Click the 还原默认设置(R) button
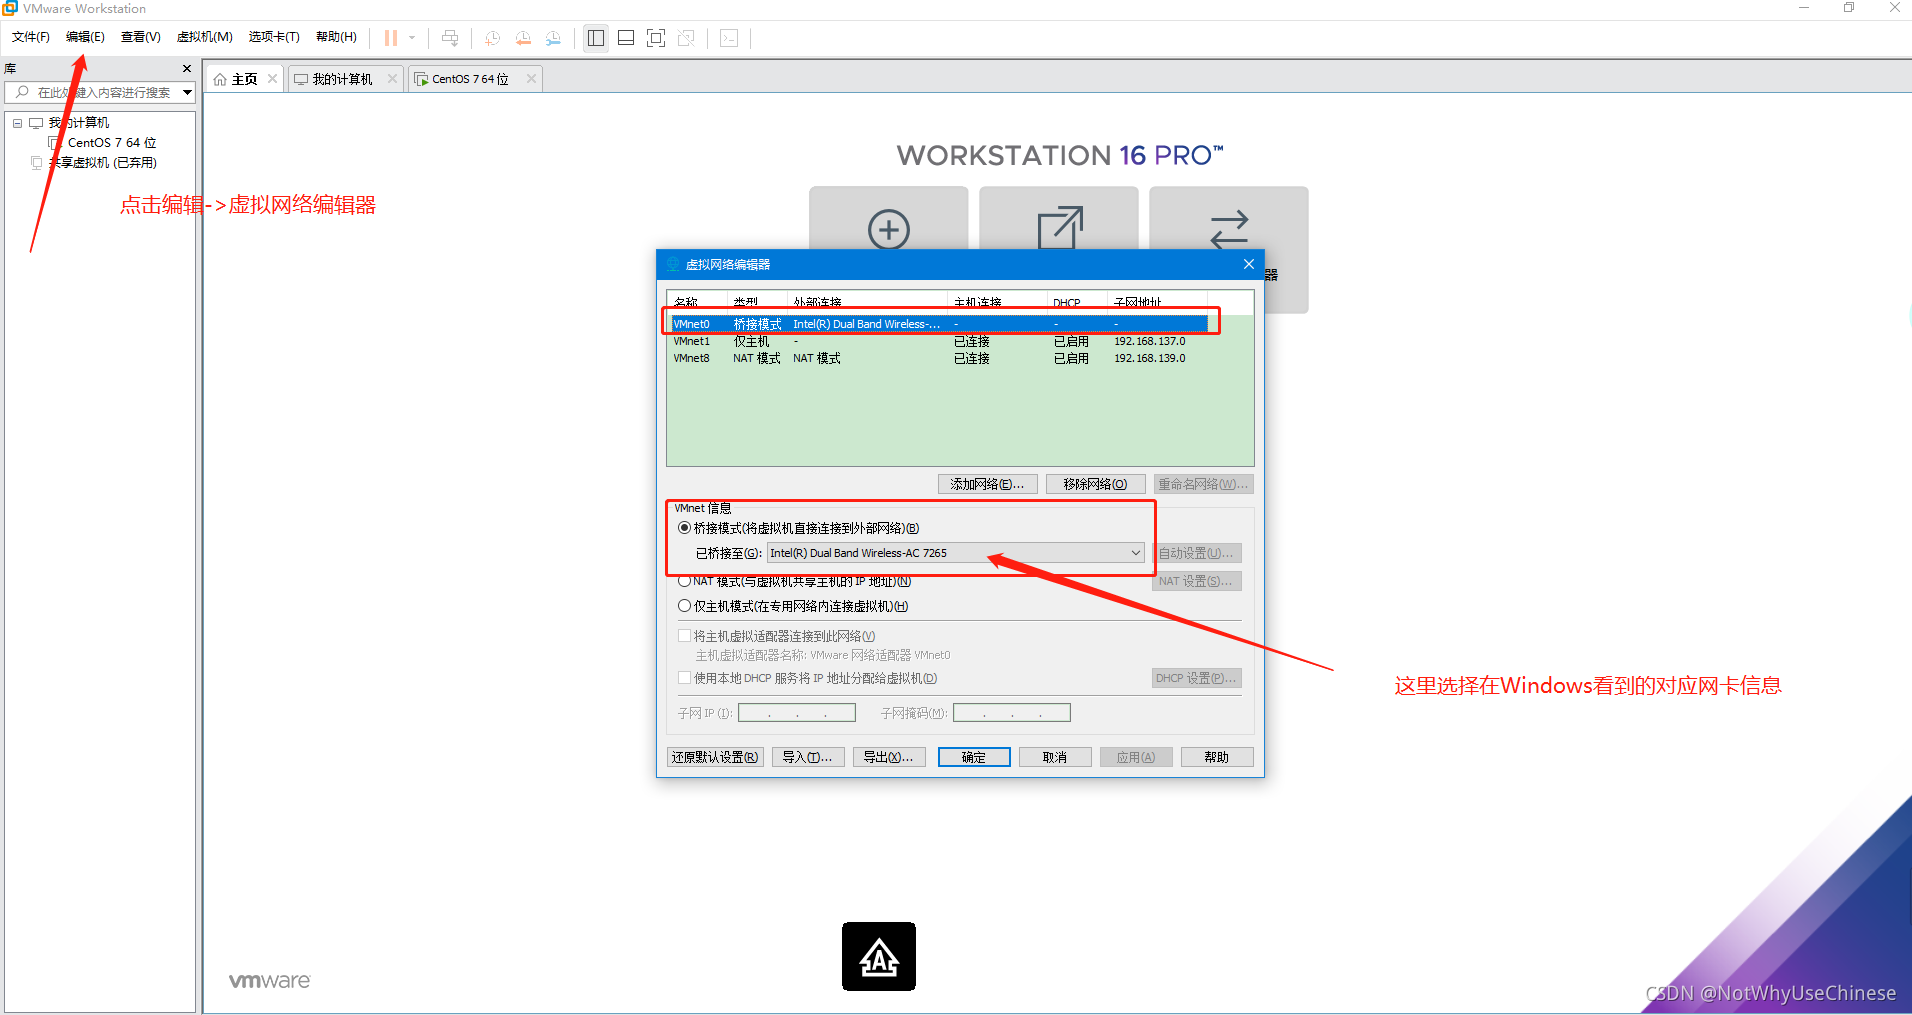 coord(715,757)
